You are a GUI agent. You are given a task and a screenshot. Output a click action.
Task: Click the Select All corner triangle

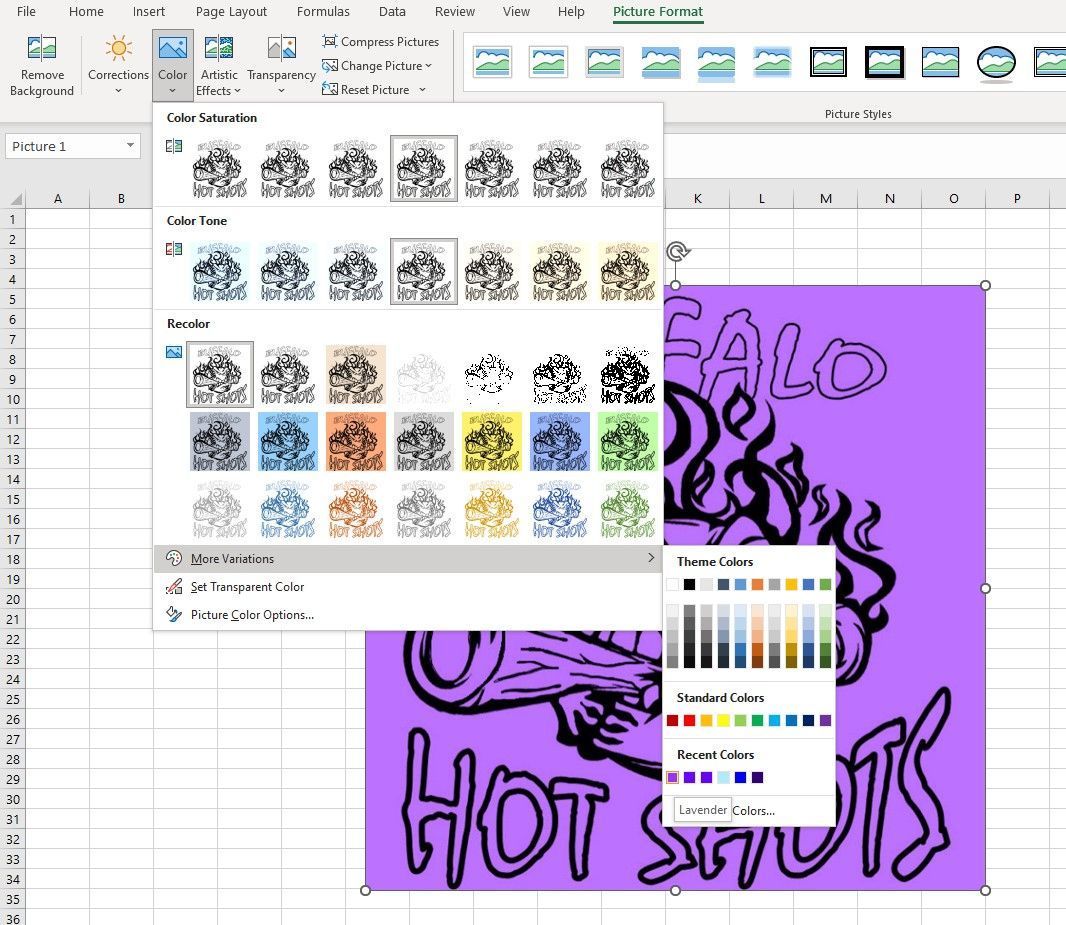(16, 199)
